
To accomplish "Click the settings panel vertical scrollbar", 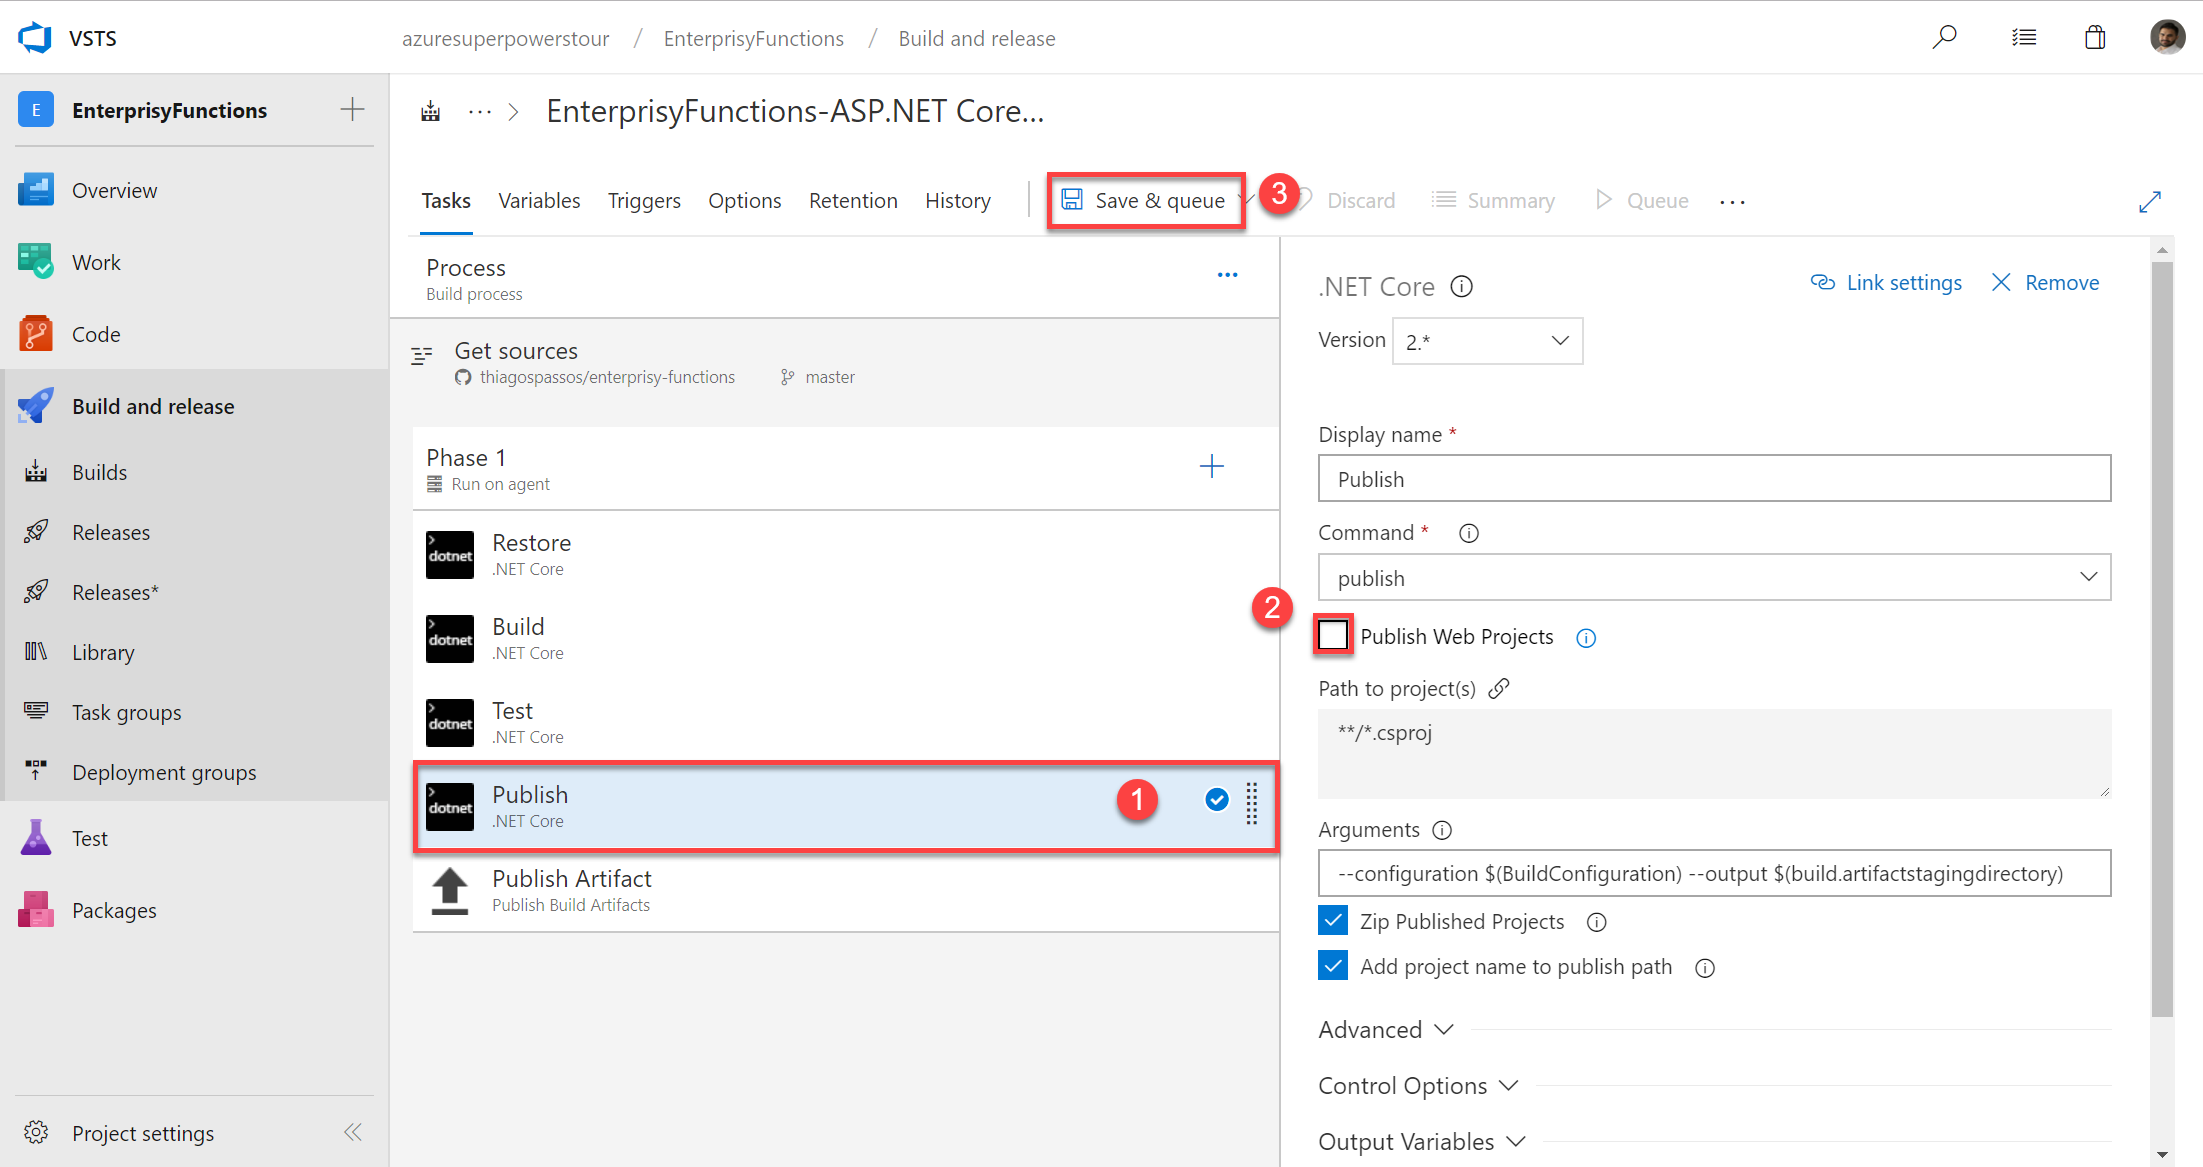I will pyautogui.click(x=2162, y=640).
